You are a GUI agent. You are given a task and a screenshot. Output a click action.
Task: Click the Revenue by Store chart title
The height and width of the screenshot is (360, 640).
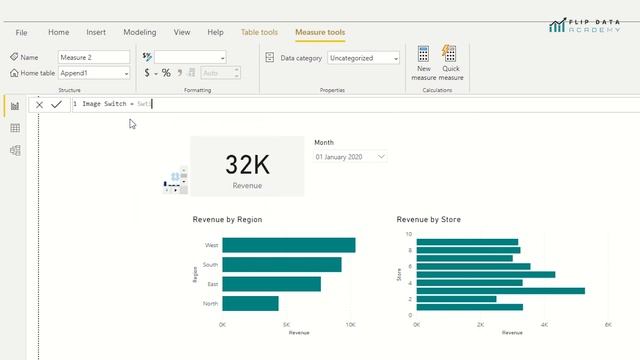[x=429, y=220]
